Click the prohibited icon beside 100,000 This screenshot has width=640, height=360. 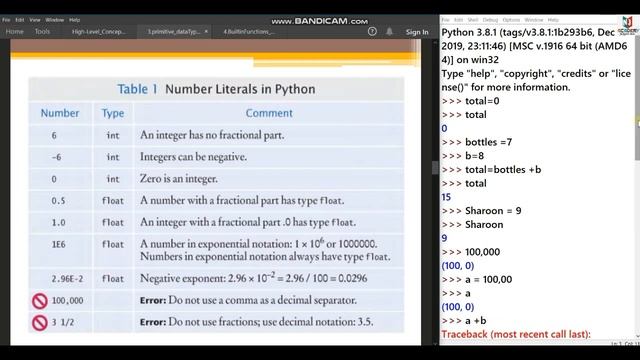40,301
